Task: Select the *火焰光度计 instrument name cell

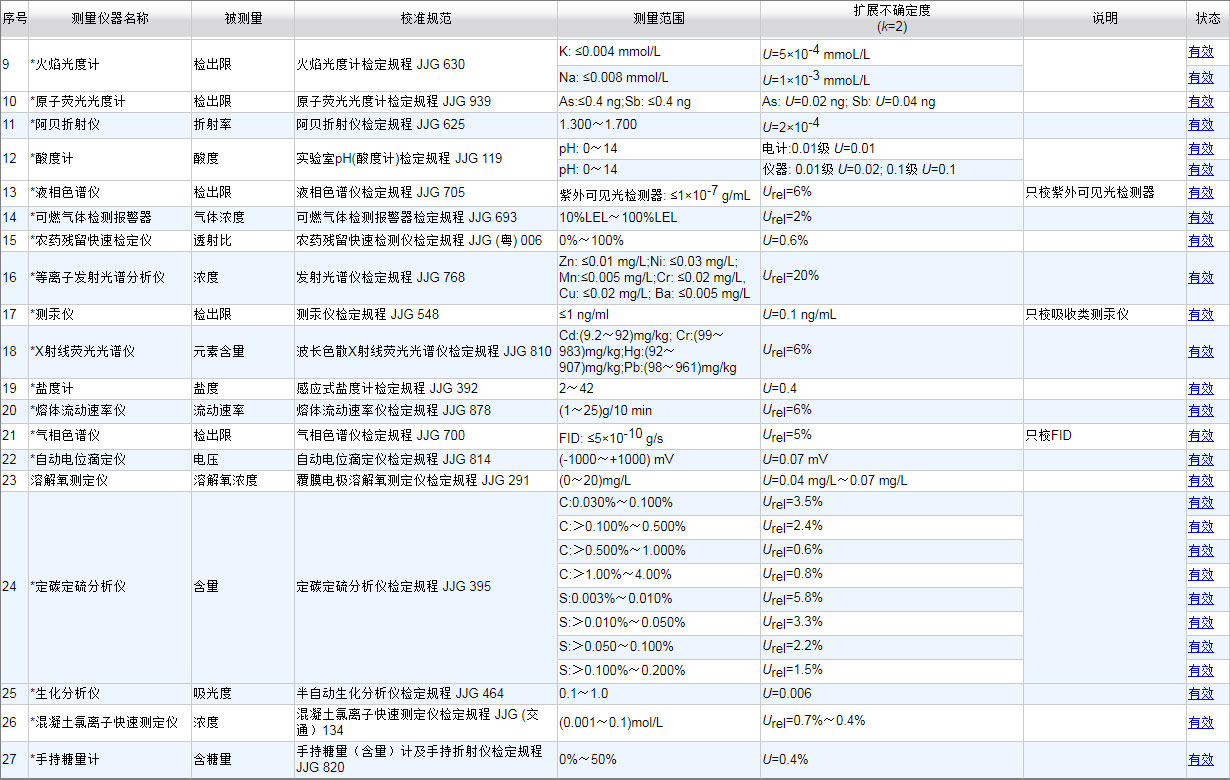Action: (110, 65)
